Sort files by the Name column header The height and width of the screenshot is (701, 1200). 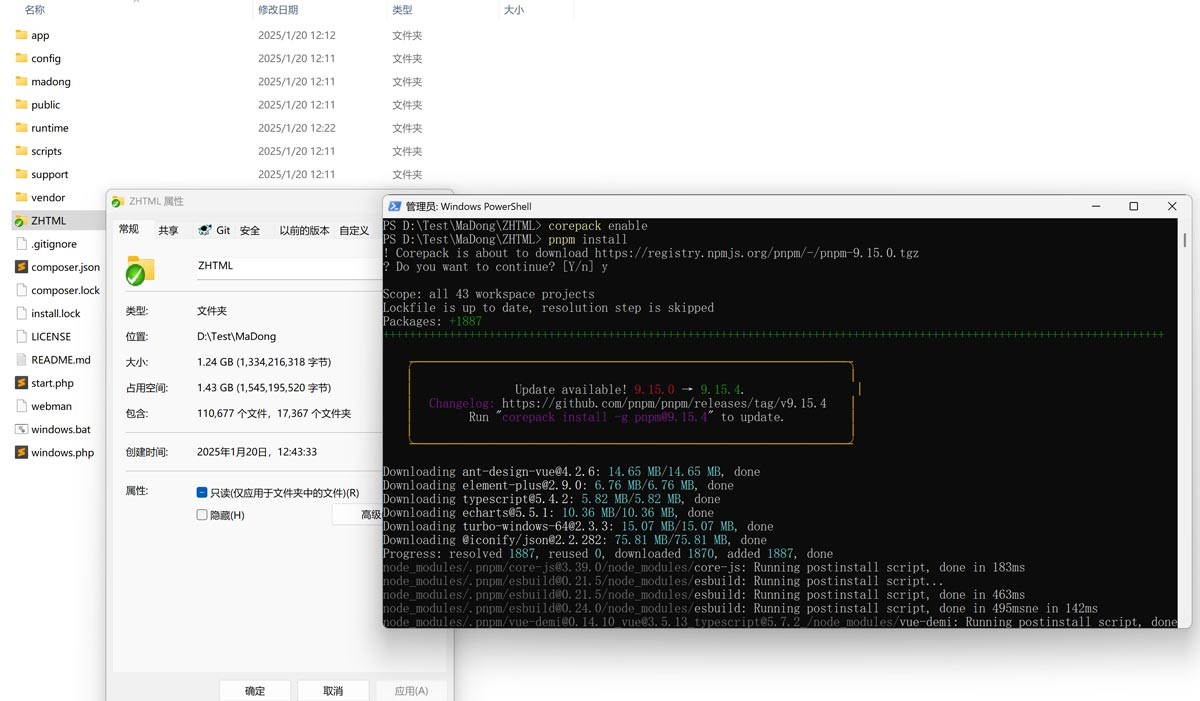click(x=34, y=10)
